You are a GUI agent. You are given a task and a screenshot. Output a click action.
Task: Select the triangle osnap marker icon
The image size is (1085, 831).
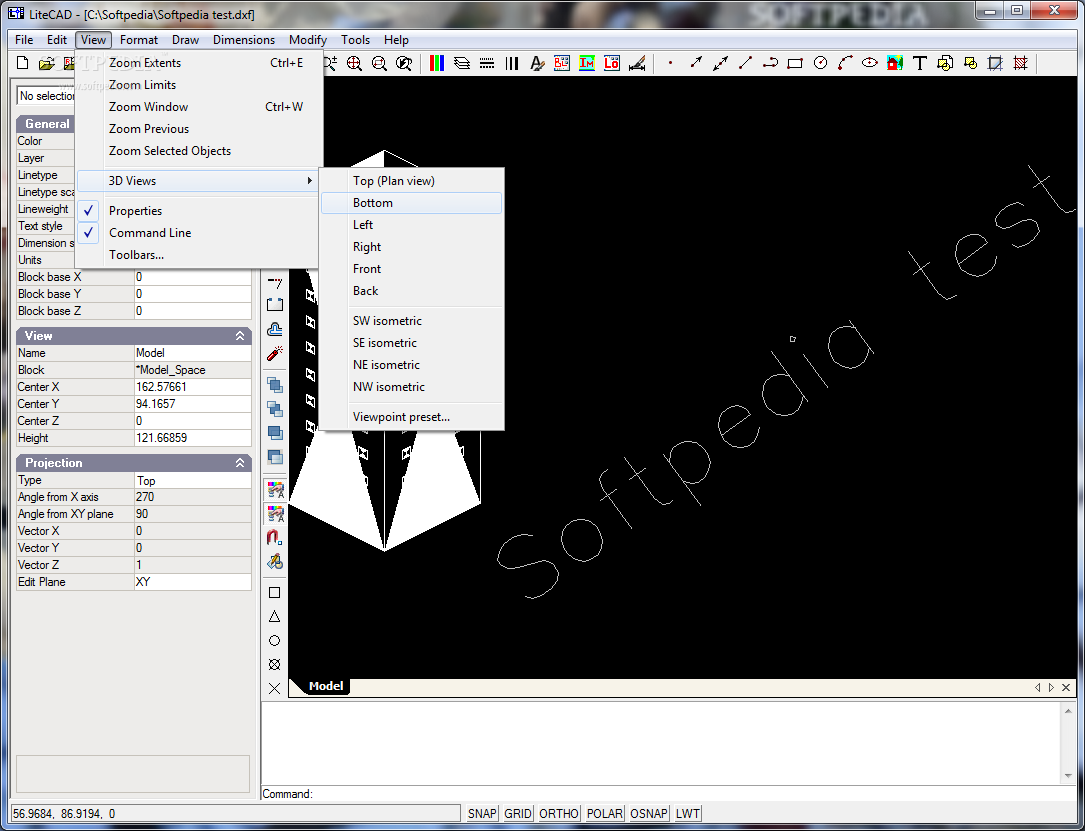click(275, 617)
